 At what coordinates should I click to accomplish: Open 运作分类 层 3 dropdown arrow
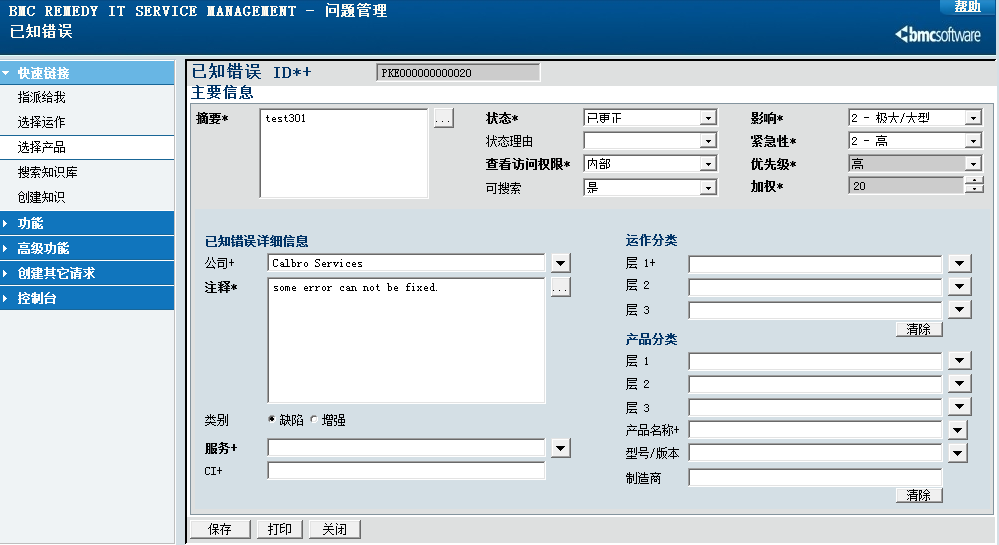pyautogui.click(x=959, y=309)
